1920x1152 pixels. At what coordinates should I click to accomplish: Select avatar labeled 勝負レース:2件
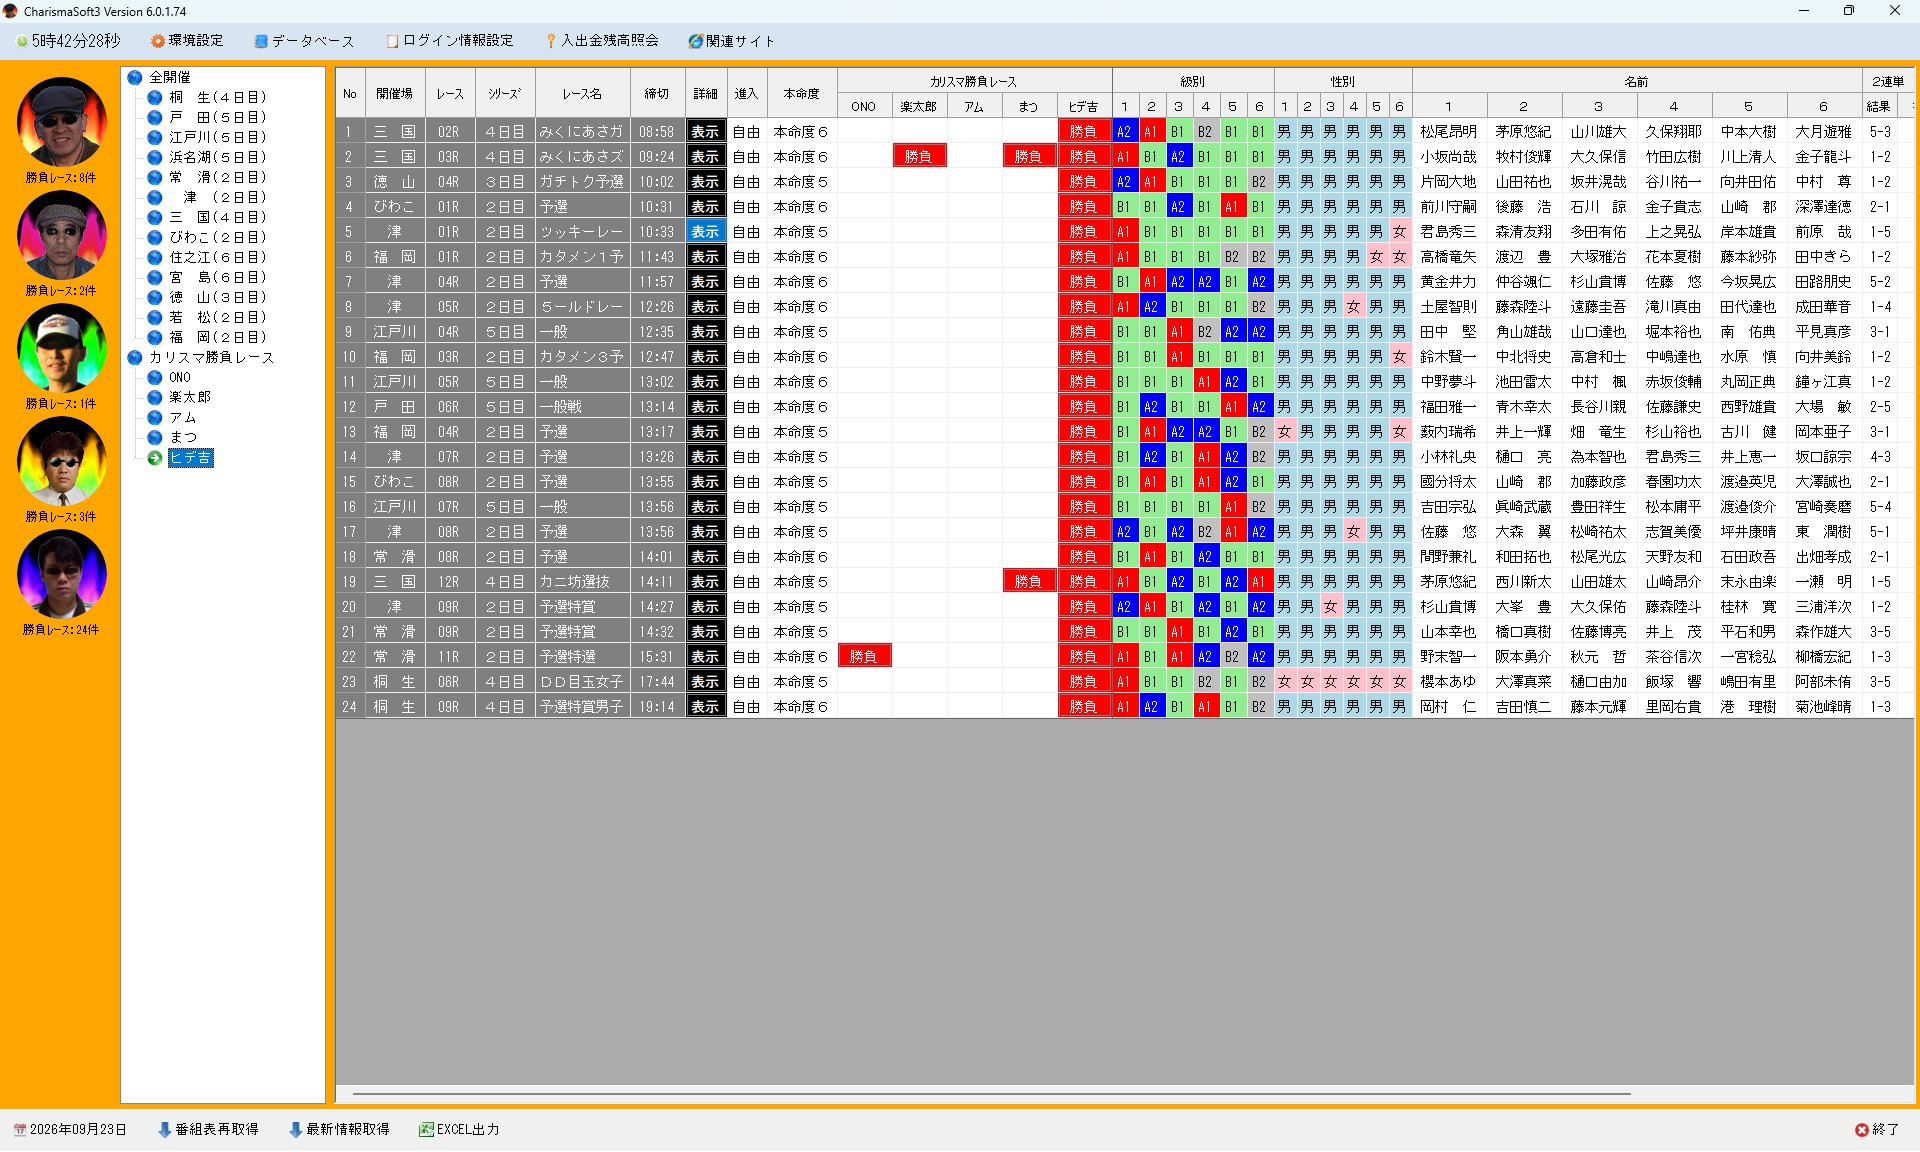point(61,235)
